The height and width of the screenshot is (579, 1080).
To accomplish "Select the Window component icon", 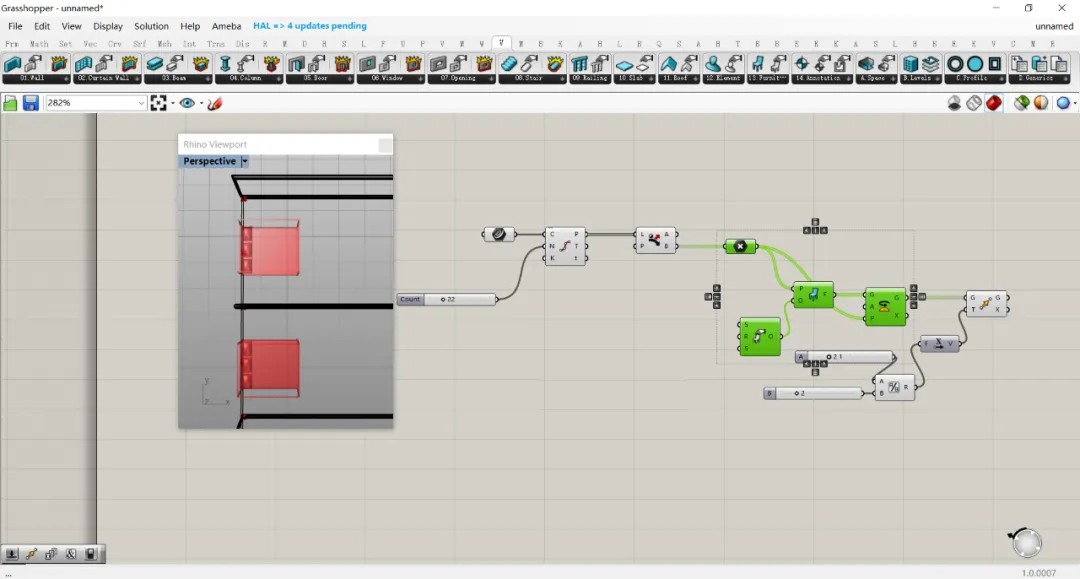I will pos(367,65).
